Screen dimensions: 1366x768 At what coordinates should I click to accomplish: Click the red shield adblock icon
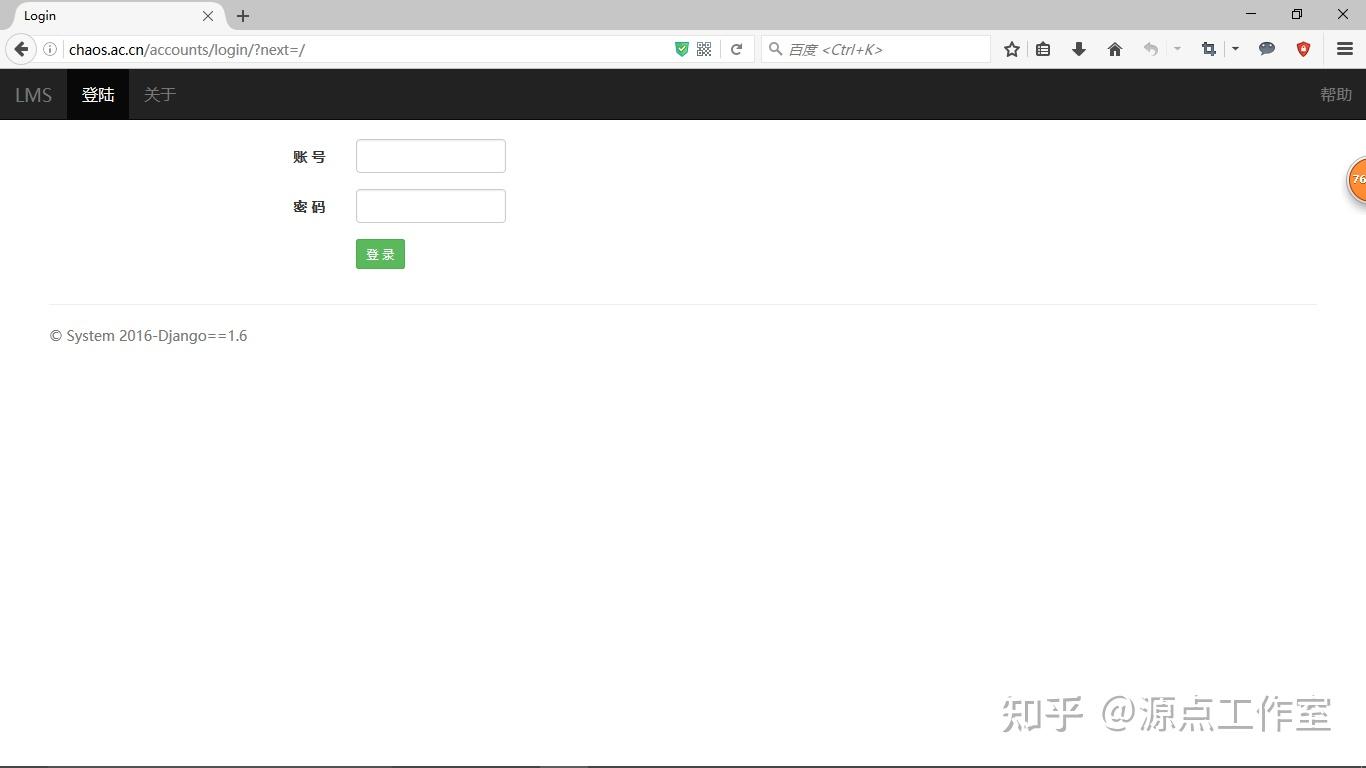1303,48
